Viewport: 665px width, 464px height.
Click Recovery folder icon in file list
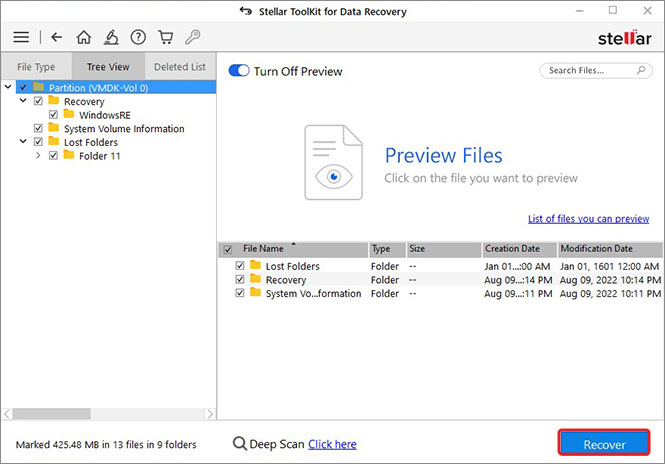pos(255,279)
